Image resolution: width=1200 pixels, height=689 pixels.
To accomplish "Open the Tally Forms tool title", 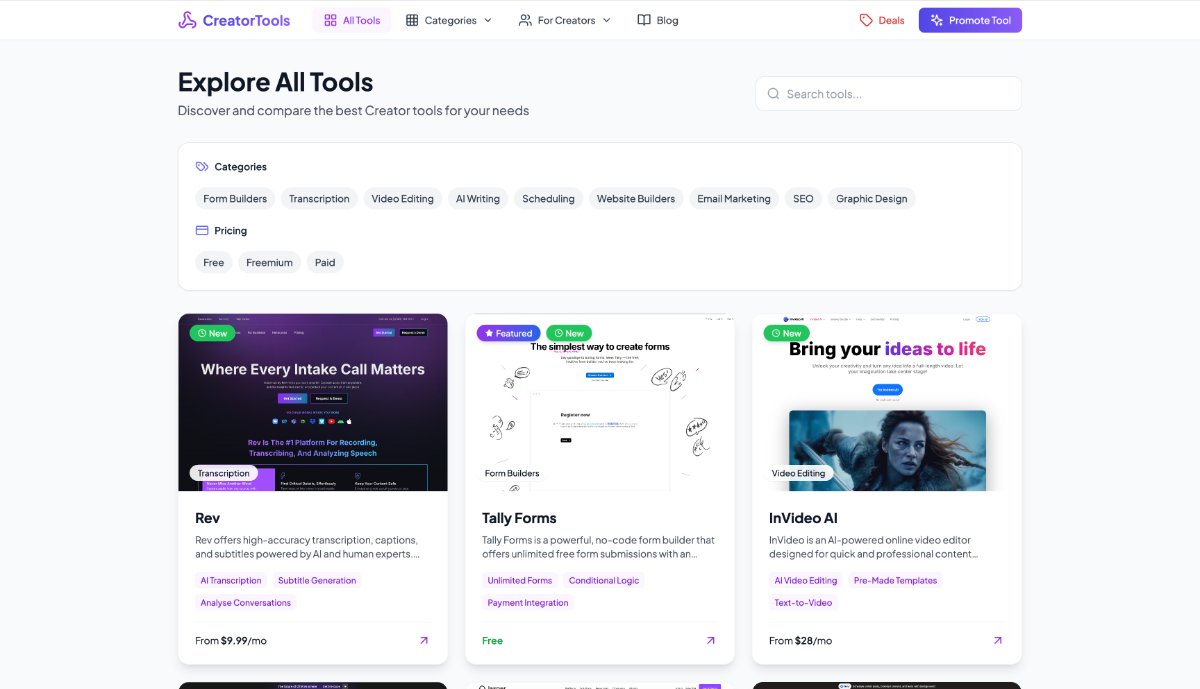I will tap(519, 518).
